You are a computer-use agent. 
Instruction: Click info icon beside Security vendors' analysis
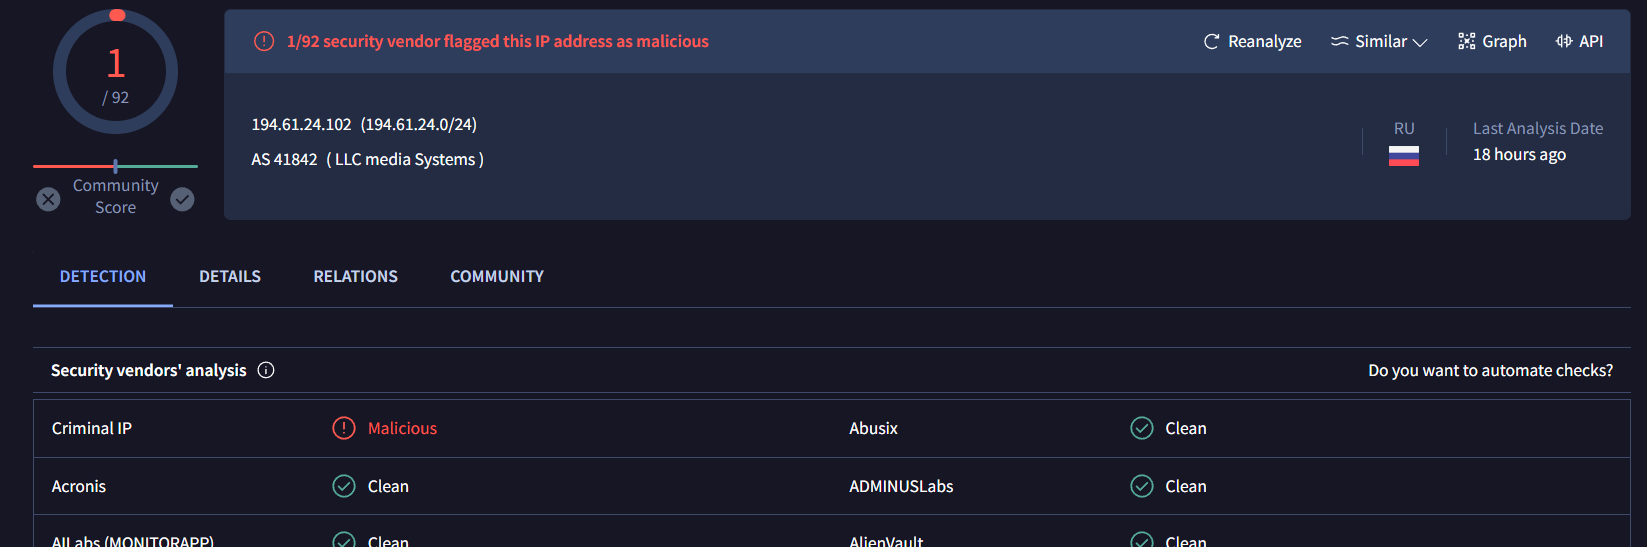coord(266,370)
